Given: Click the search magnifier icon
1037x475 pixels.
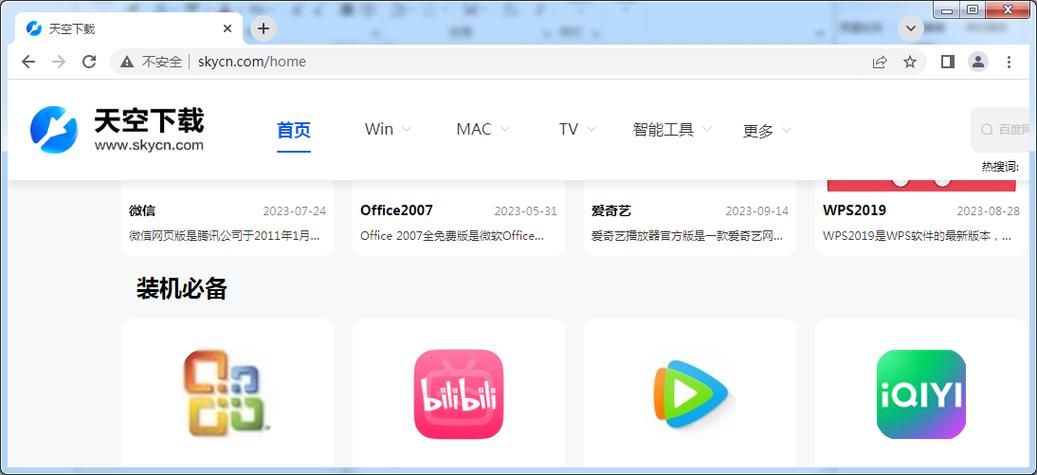Looking at the screenshot, I should [x=986, y=130].
